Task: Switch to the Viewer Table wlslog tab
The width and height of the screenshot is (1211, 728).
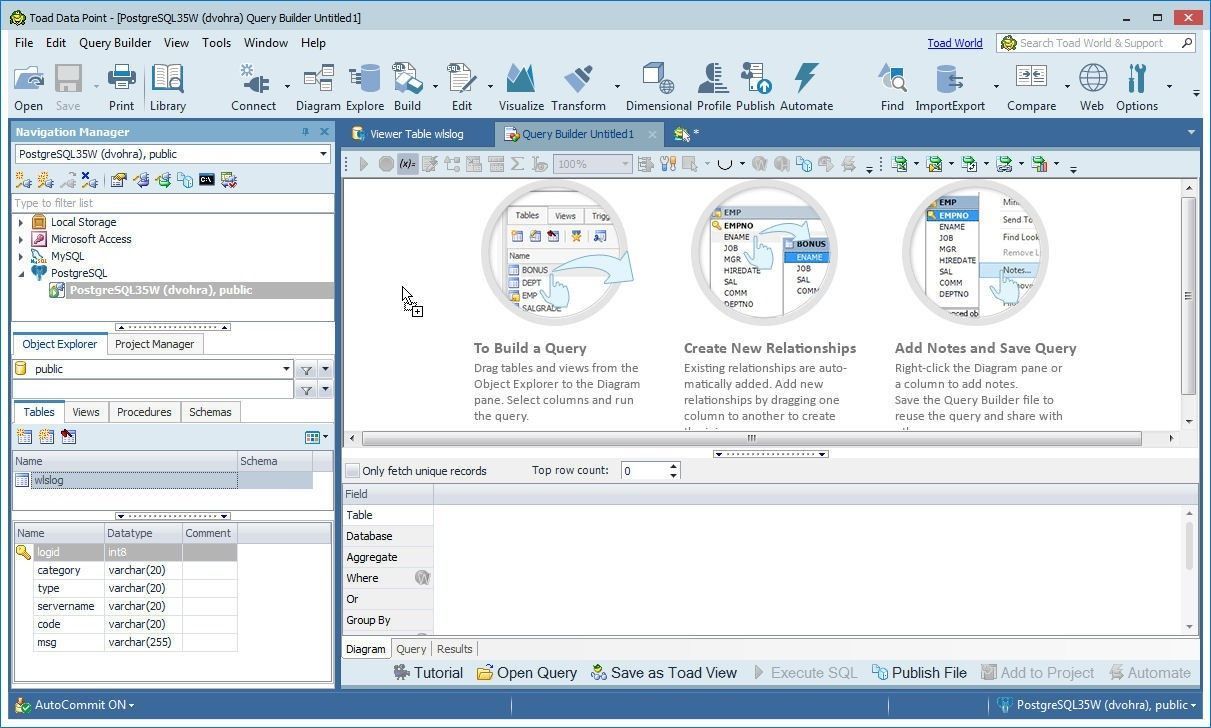Action: click(416, 134)
